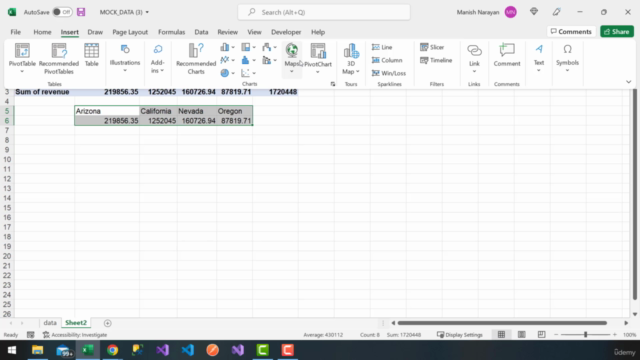Insert a scatter or bubble chart
Viewport: 640px width, 360px height.
[248, 73]
